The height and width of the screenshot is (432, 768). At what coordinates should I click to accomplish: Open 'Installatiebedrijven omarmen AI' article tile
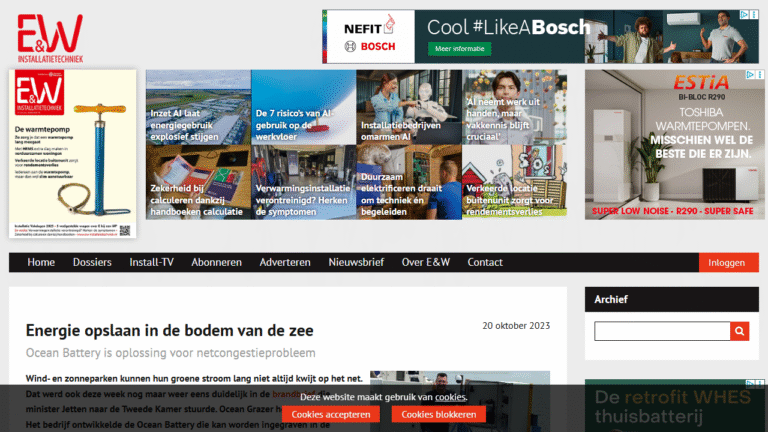408,107
